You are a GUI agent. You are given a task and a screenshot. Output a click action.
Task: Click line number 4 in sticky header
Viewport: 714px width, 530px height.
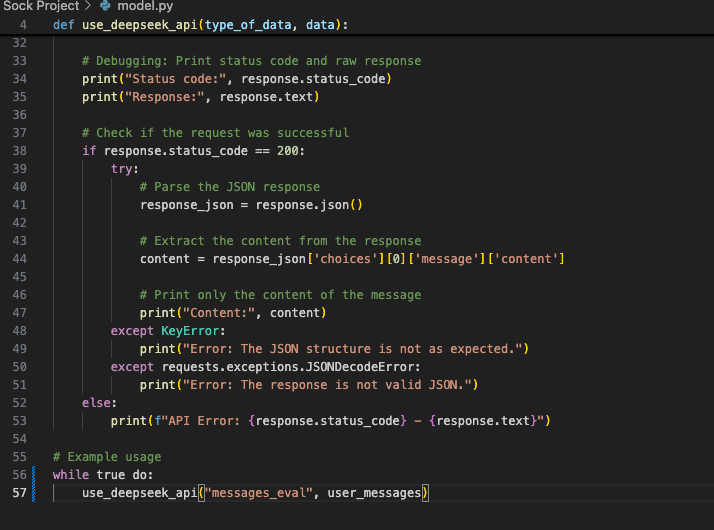pos(23,24)
